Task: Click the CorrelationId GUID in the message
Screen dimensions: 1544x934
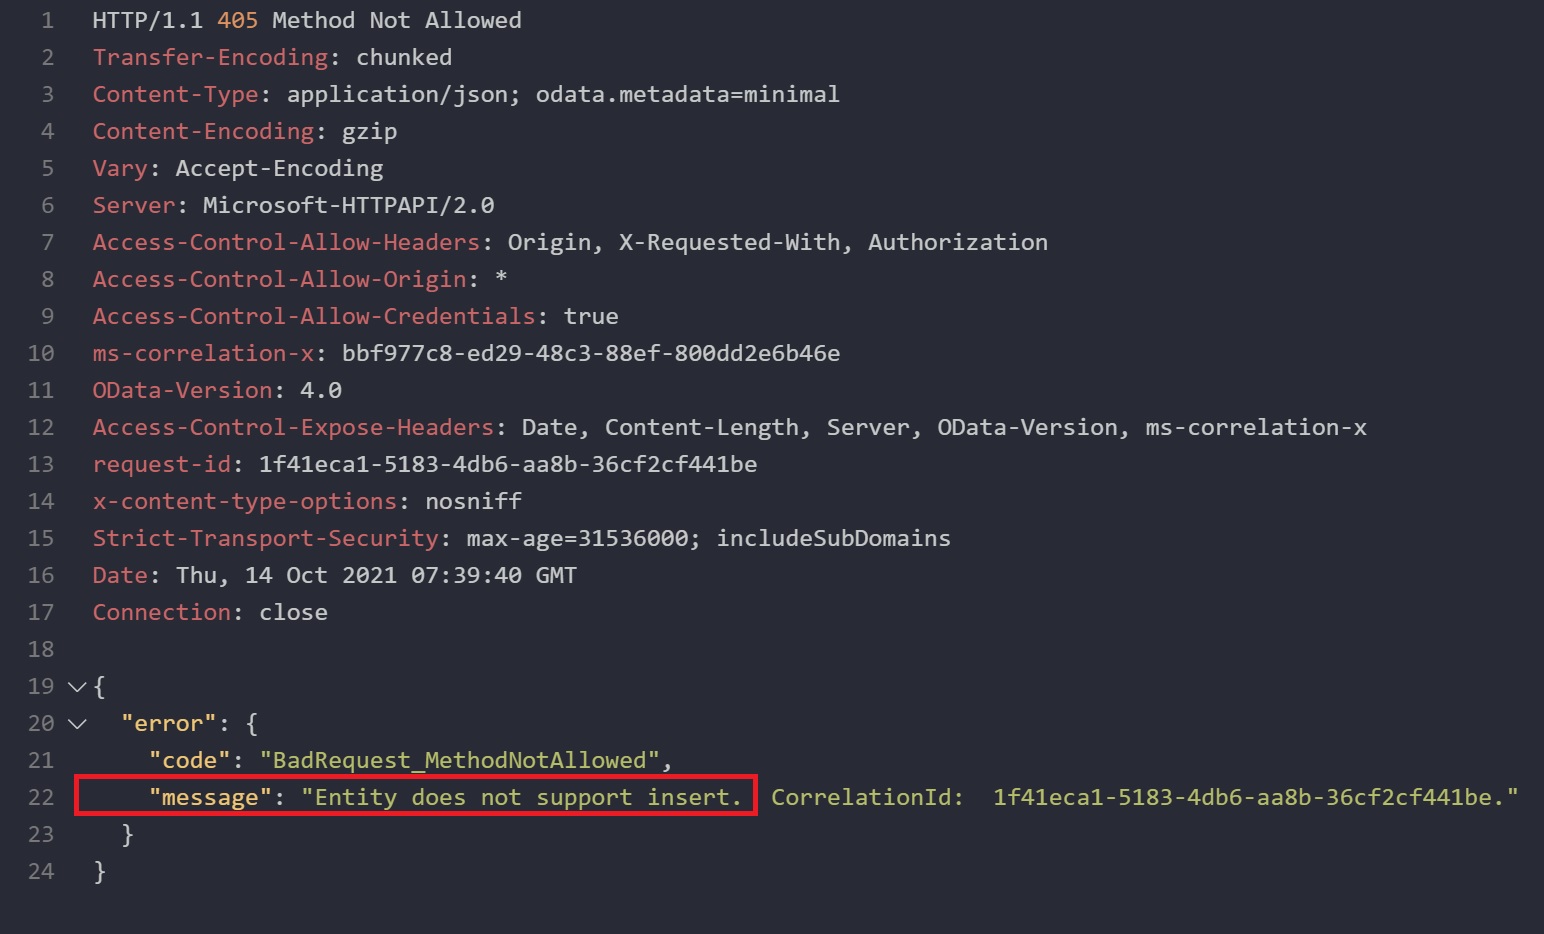Action: tap(1248, 798)
